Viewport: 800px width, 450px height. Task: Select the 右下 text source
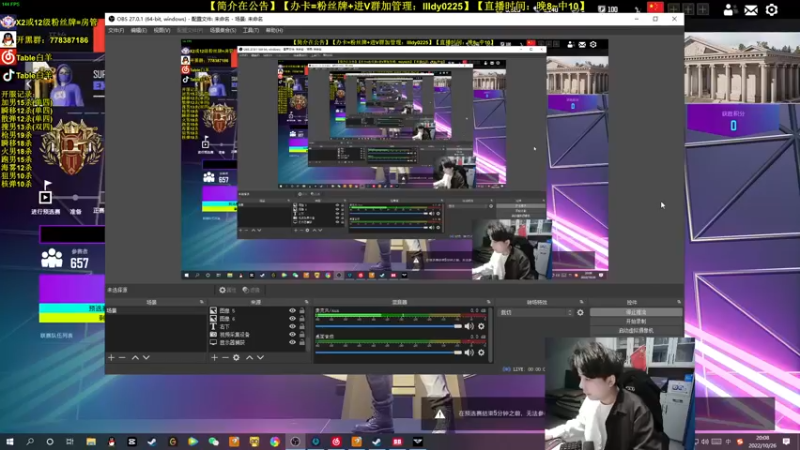pyautogui.click(x=257, y=327)
